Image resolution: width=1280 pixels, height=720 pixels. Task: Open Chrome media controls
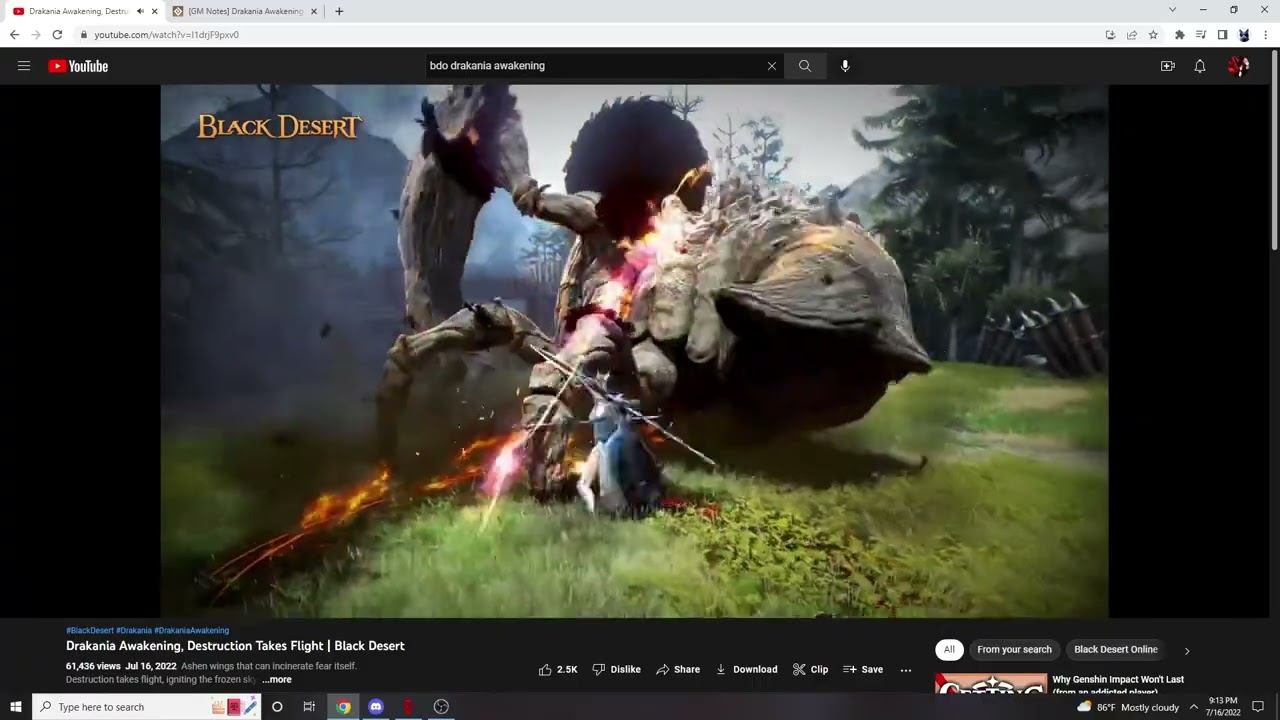point(1201,35)
